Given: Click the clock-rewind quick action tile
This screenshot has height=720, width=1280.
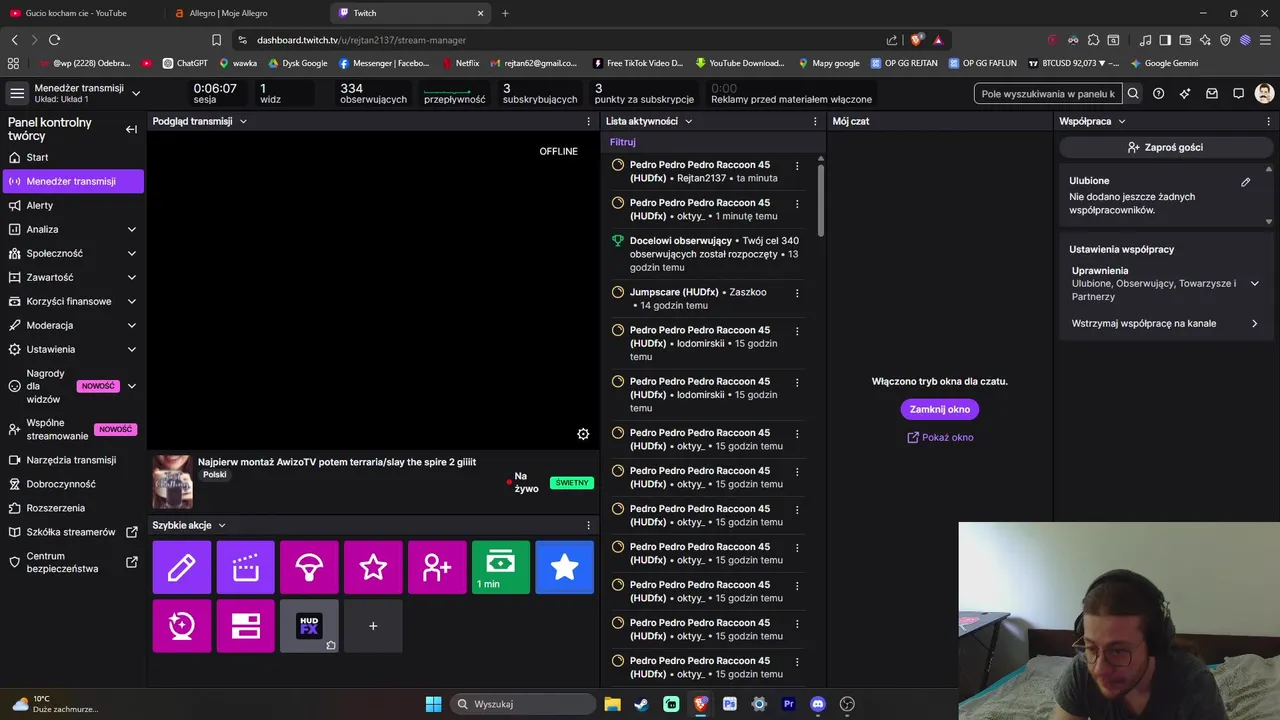Looking at the screenshot, I should [181, 626].
